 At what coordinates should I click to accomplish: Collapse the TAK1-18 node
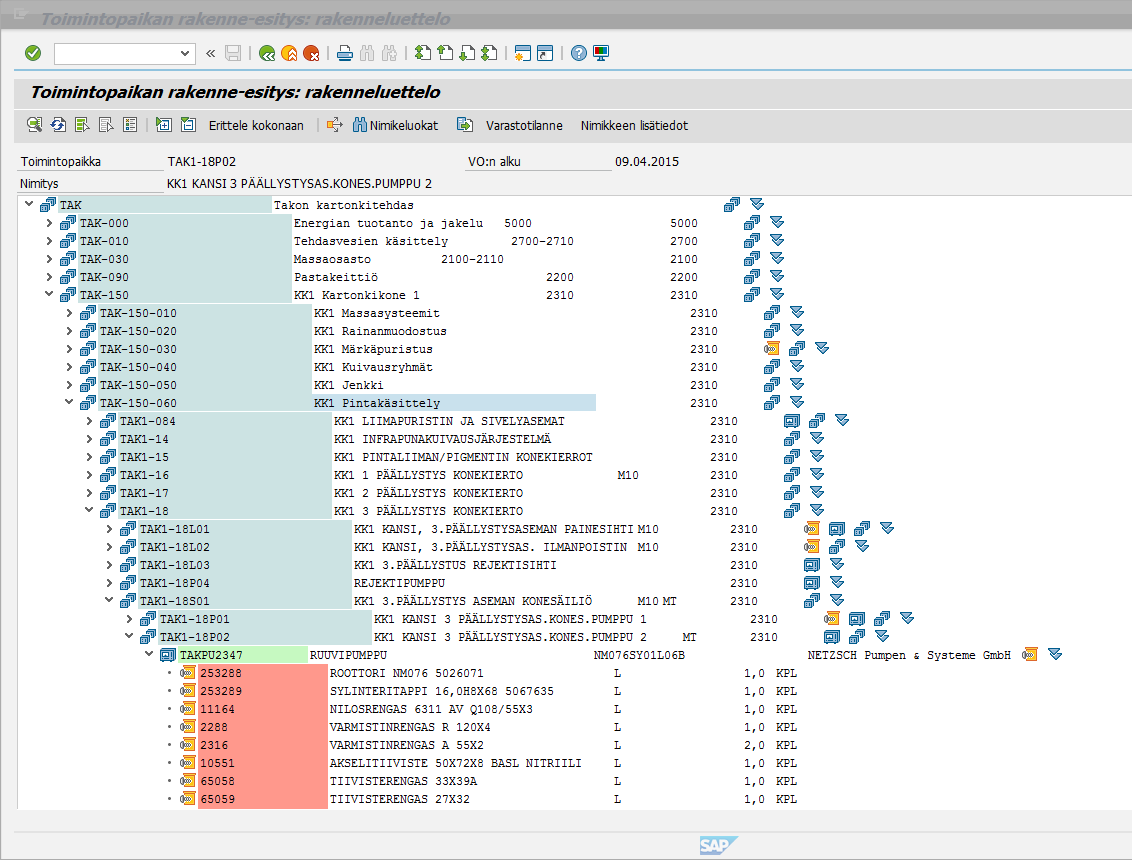[x=90, y=510]
